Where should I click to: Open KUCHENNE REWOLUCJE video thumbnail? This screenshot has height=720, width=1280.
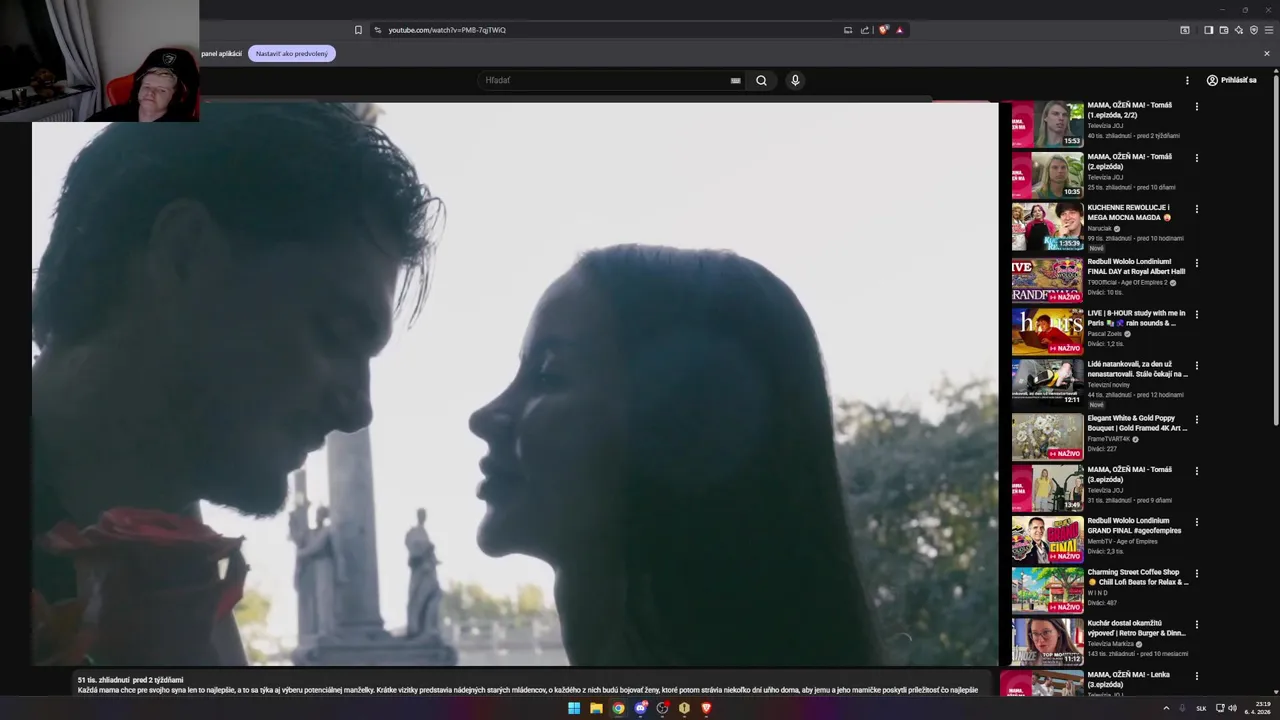(x=1047, y=227)
